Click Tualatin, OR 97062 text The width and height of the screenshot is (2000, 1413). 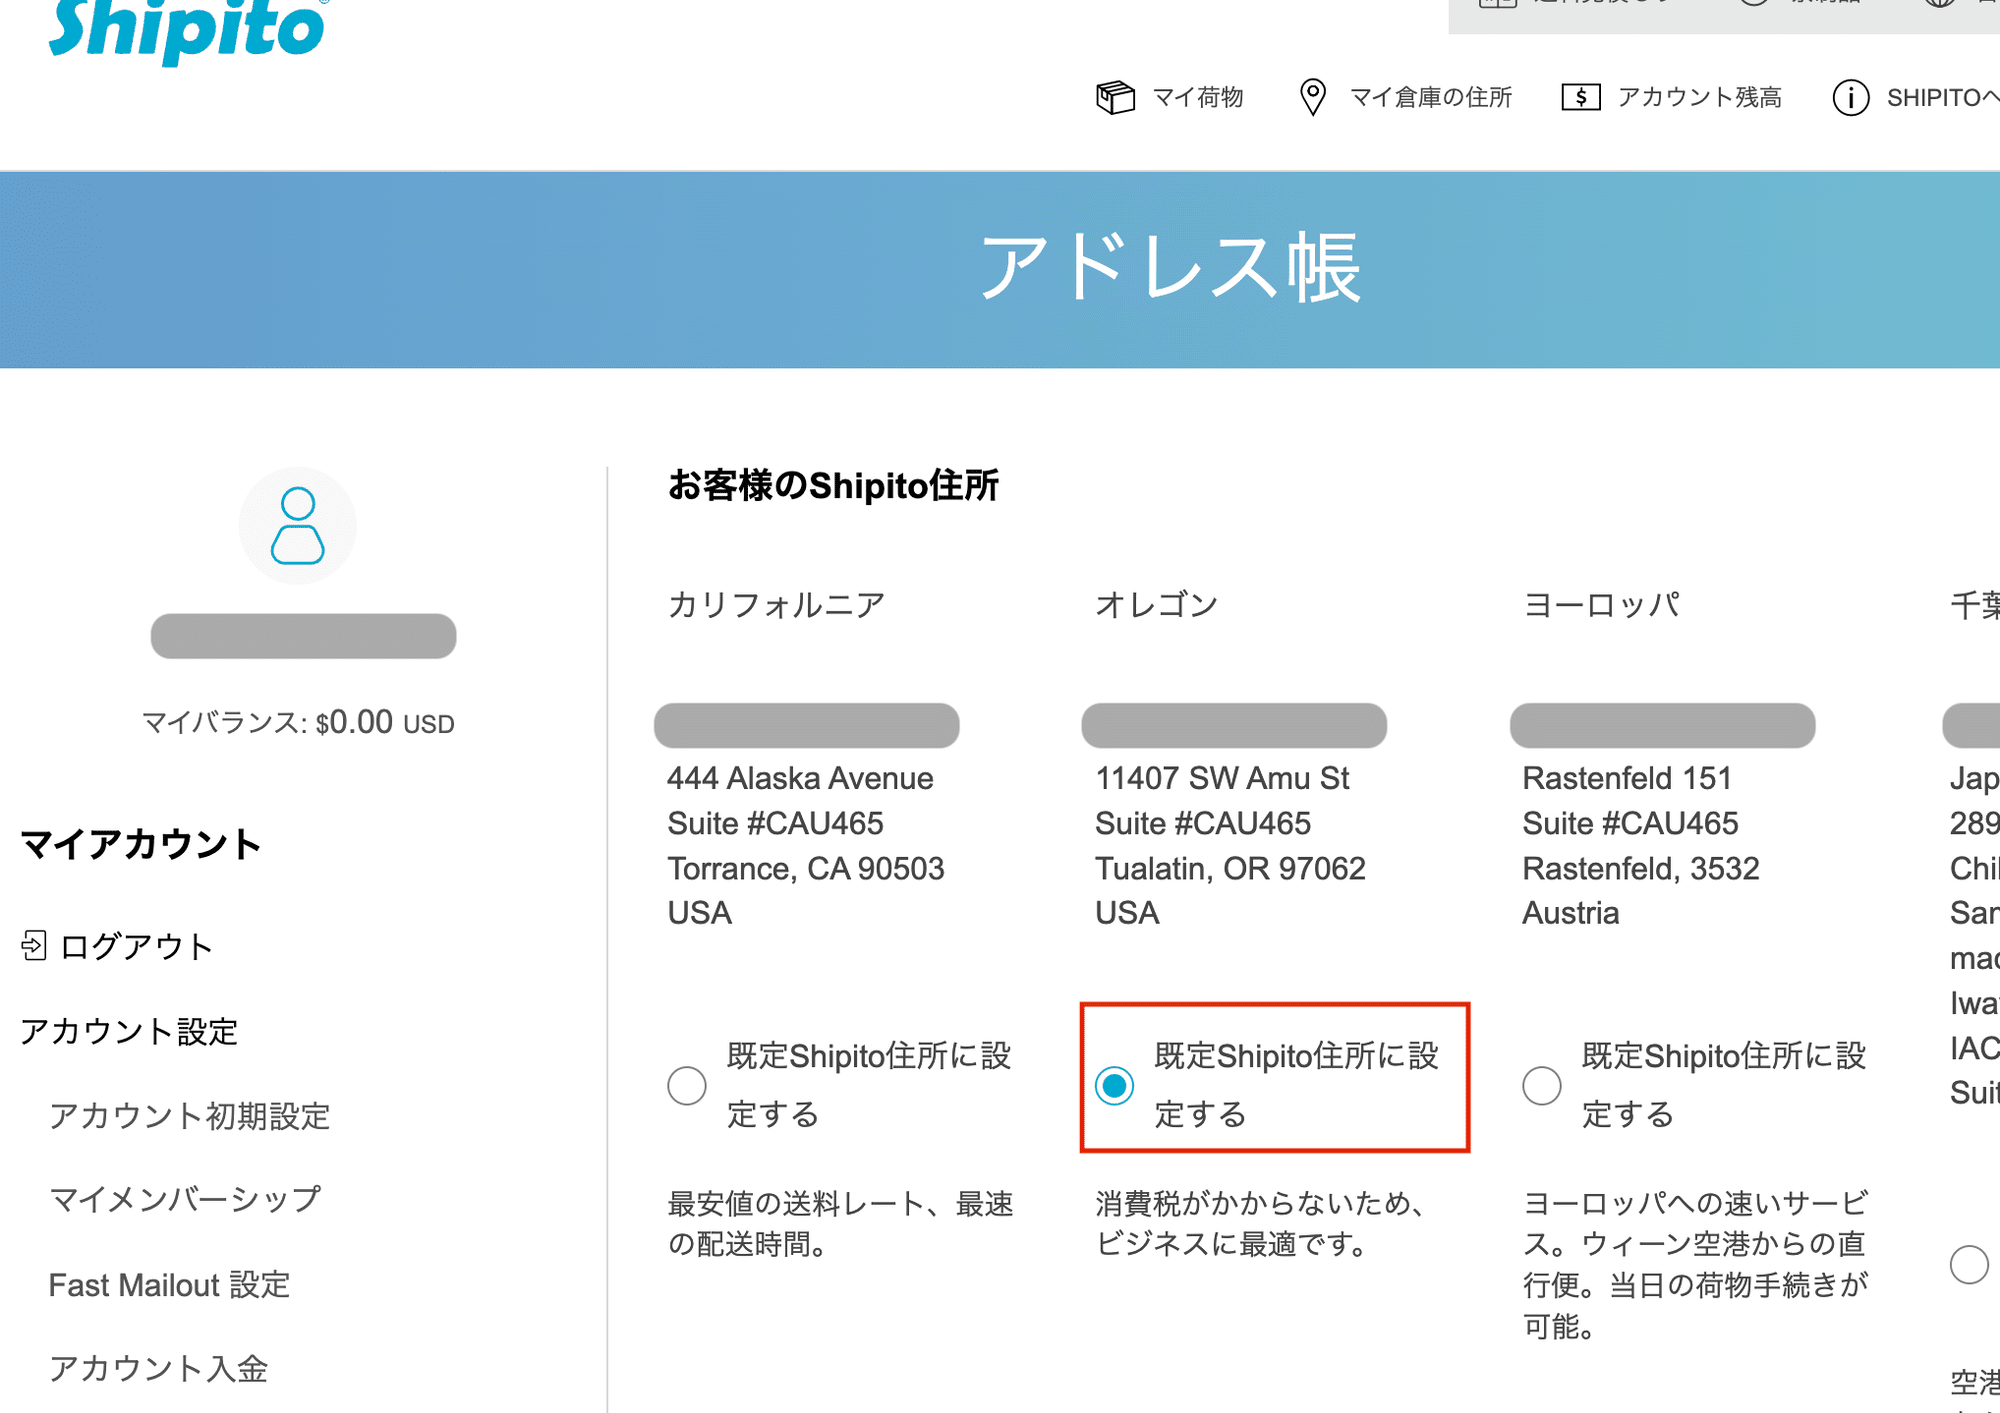coord(1230,868)
